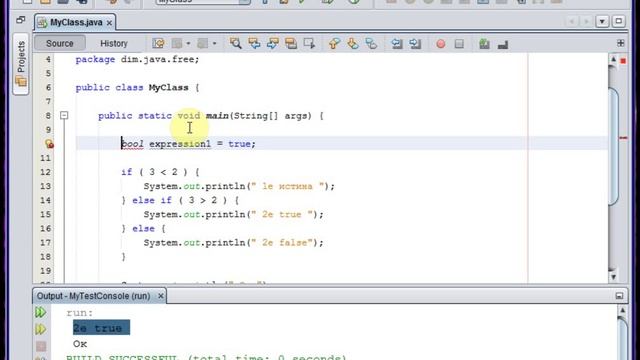Click line number 17 in gutter

(45, 243)
